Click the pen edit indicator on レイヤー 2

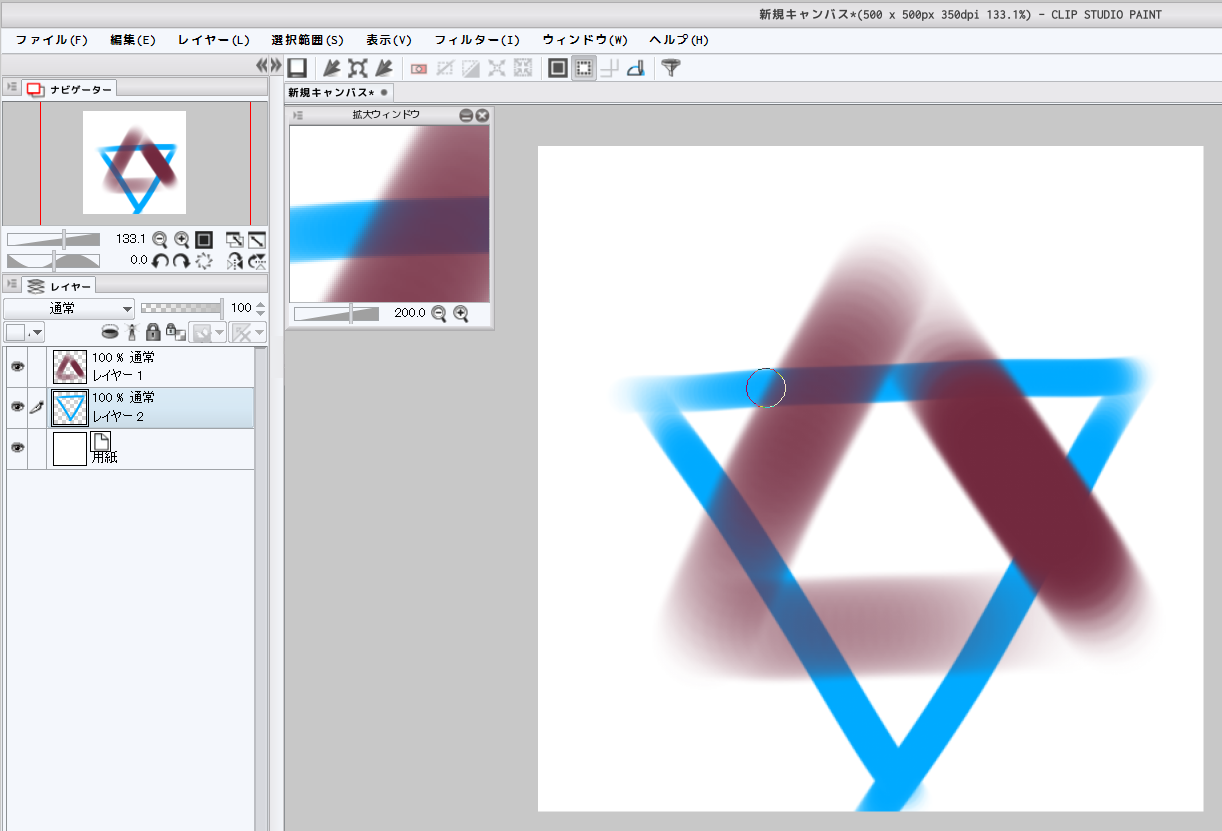[38, 407]
